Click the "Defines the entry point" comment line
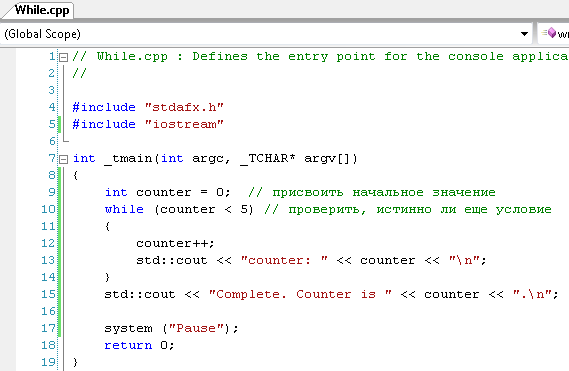 pos(320,57)
